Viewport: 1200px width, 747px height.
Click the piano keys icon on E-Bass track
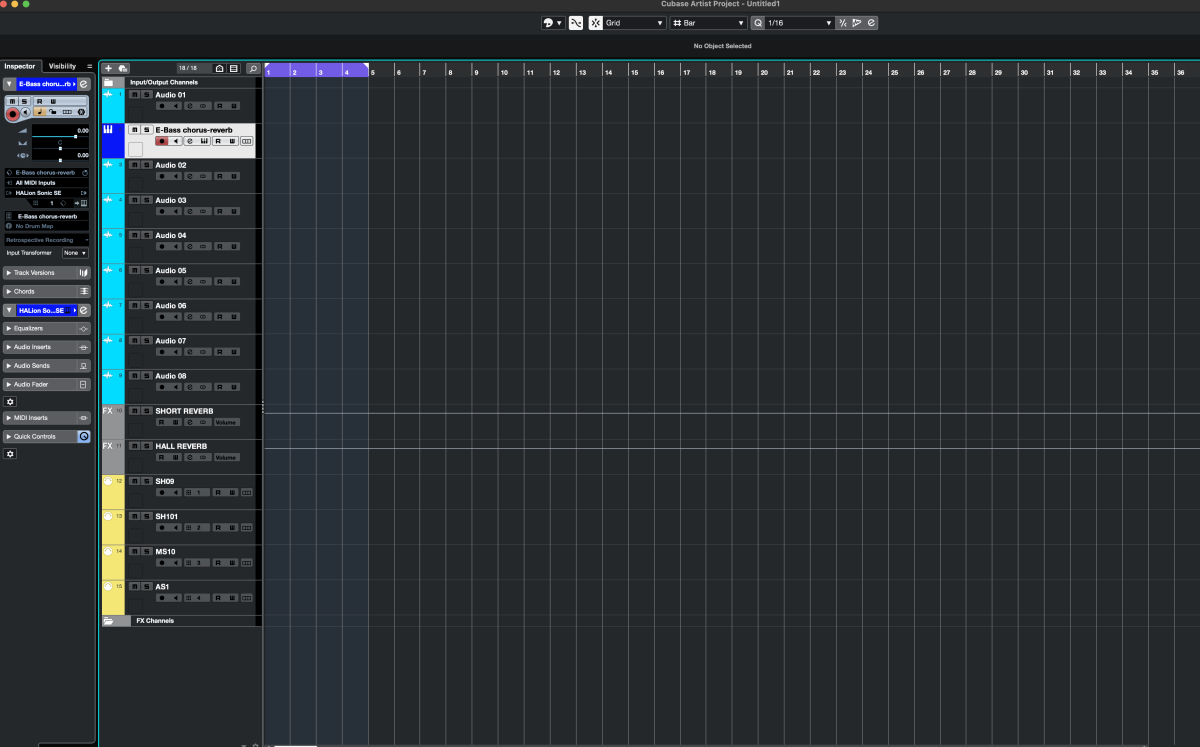pyautogui.click(x=108, y=129)
